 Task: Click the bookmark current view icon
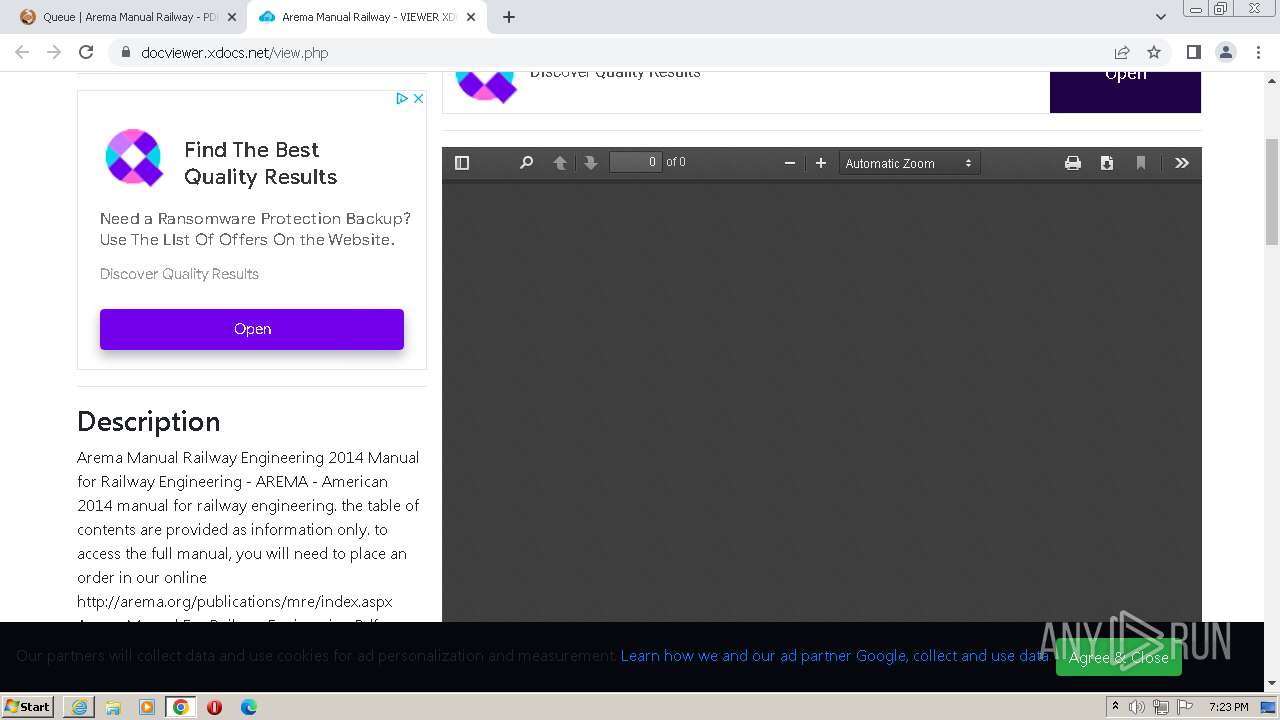click(1141, 163)
